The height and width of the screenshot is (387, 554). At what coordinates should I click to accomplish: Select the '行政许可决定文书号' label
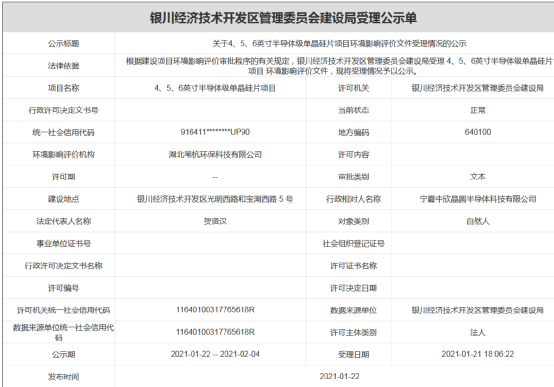64,110
